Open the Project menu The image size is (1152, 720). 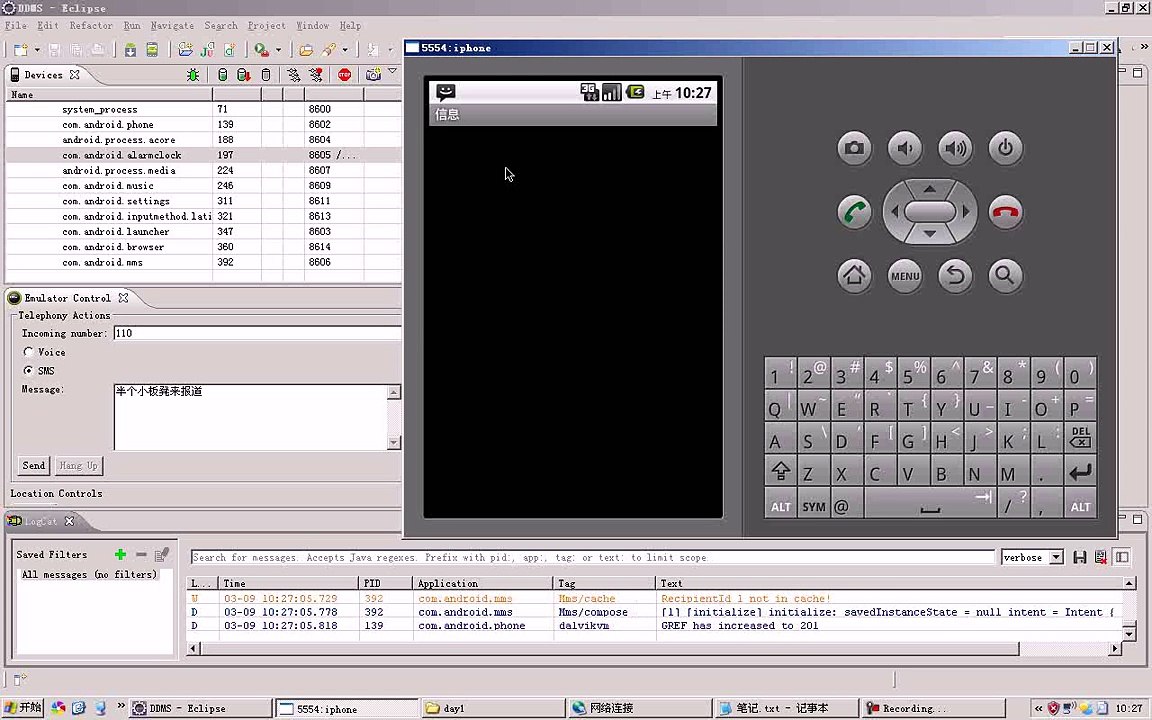266,26
